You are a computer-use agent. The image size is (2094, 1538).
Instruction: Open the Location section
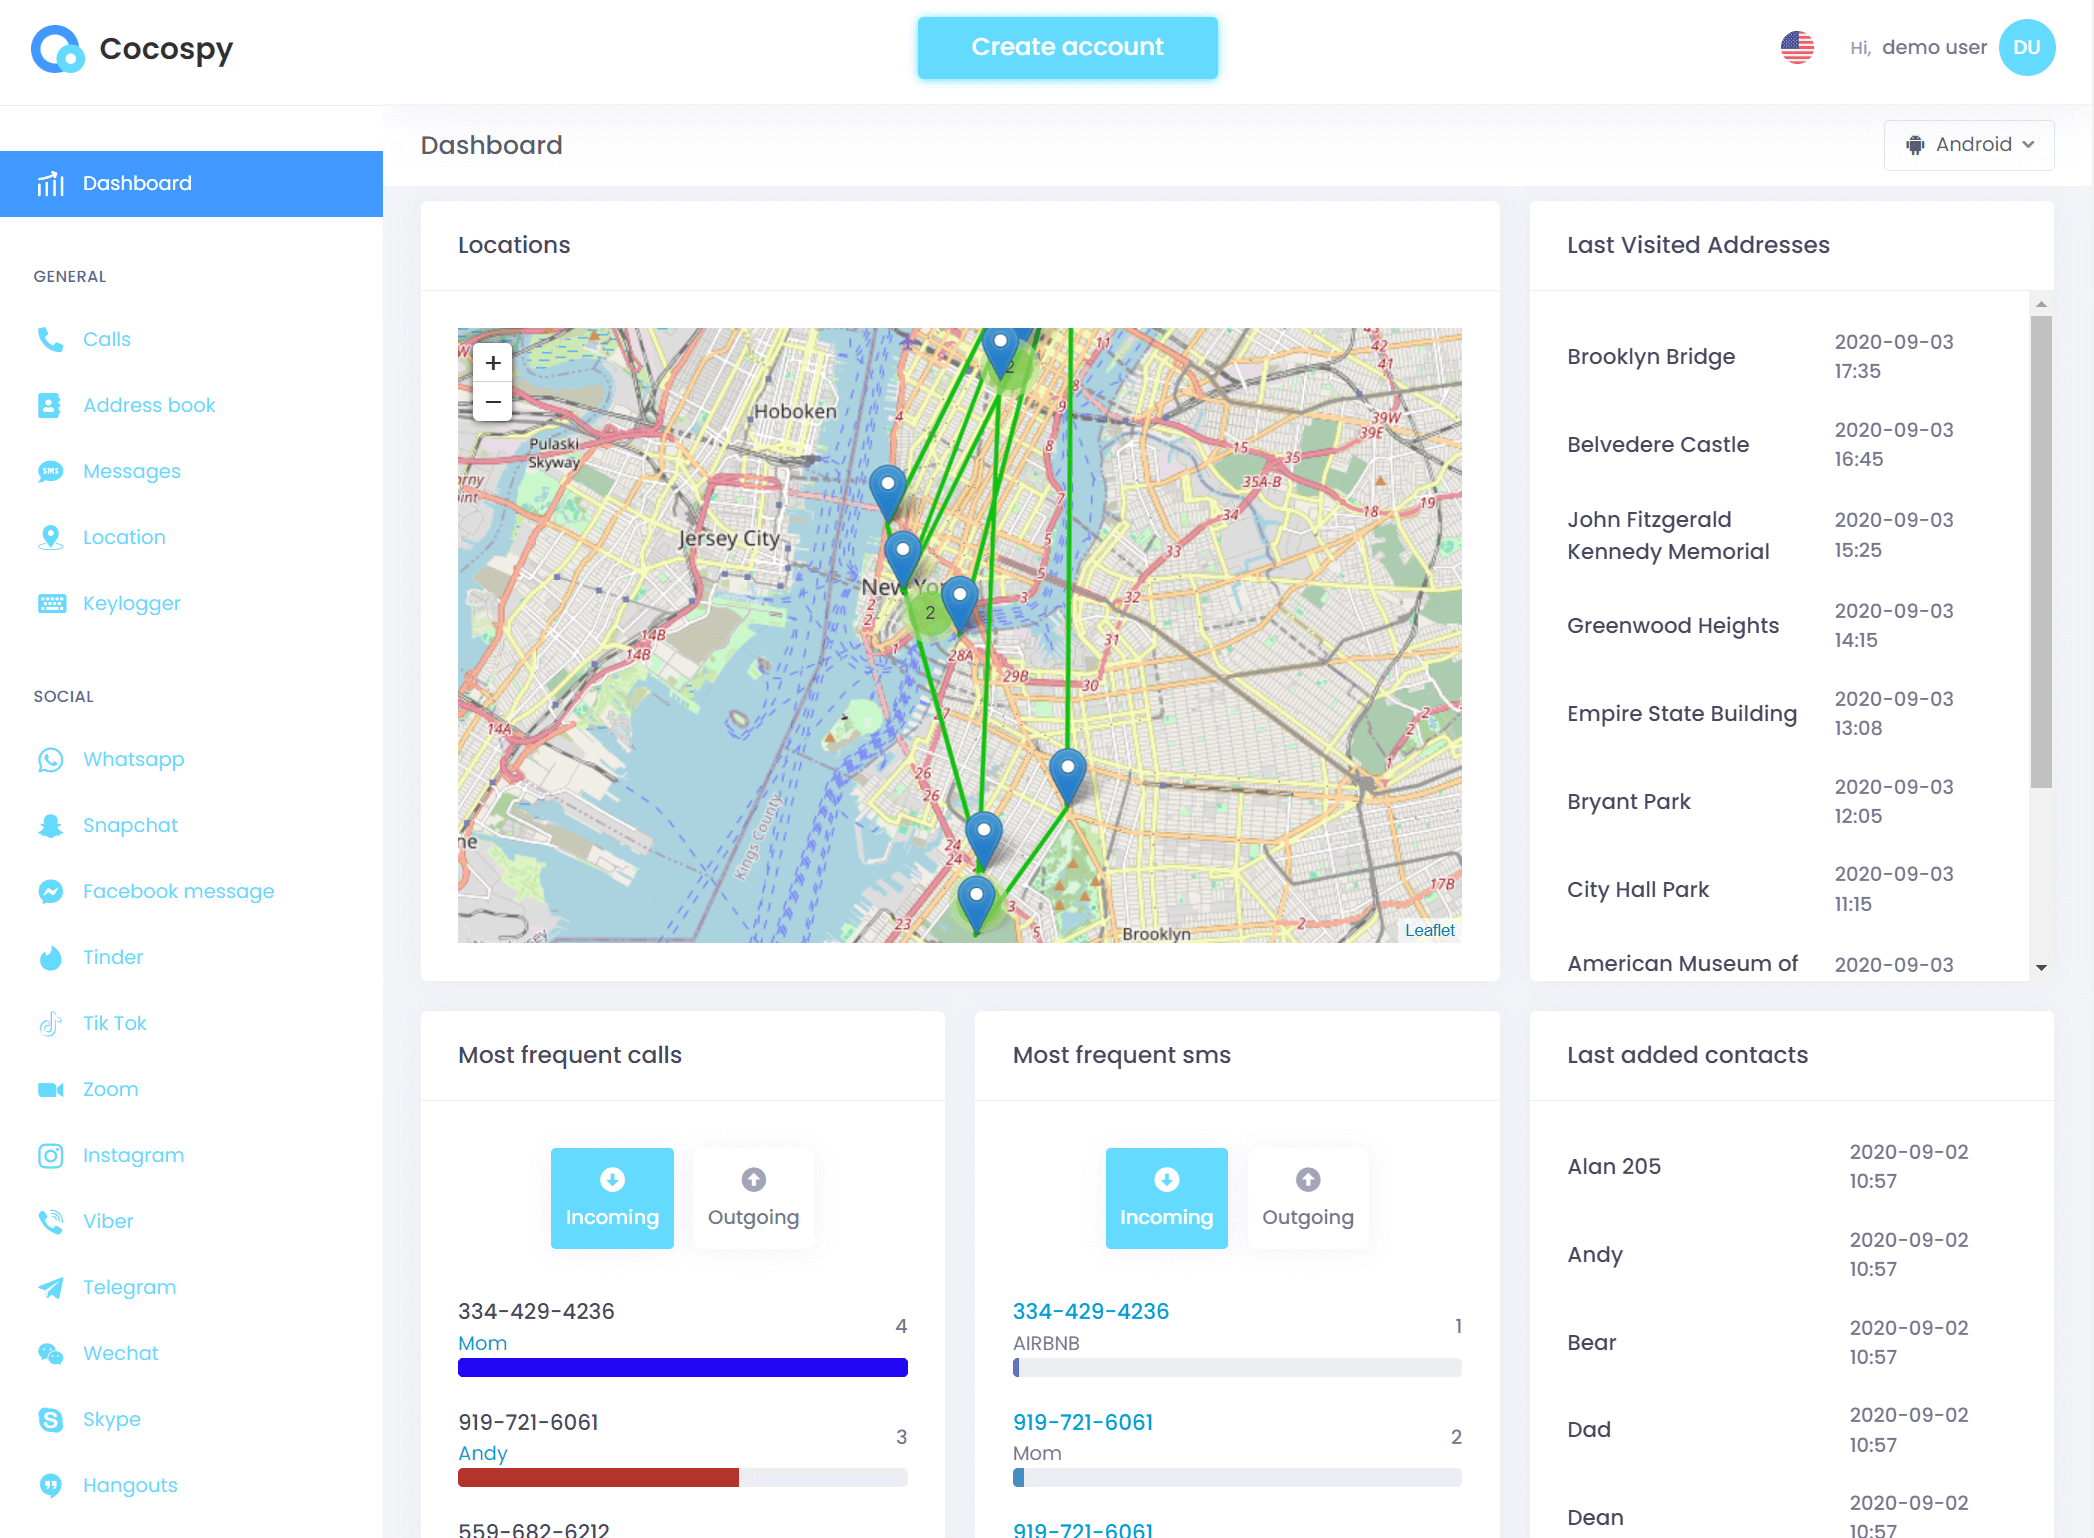click(x=124, y=537)
